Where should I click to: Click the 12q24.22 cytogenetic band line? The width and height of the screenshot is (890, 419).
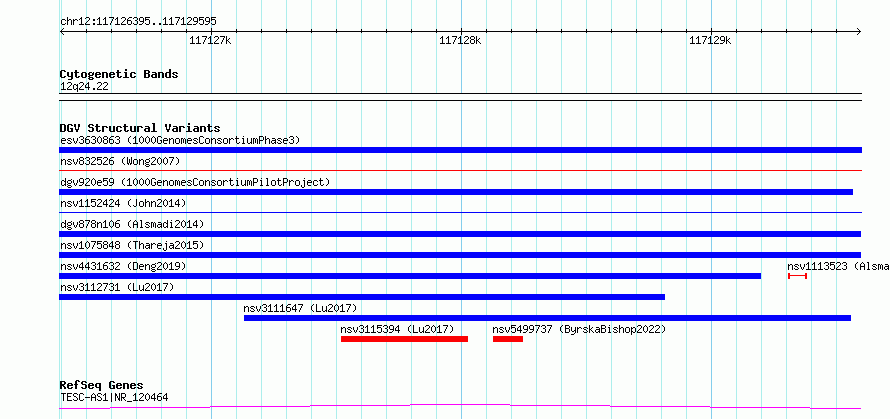tap(460, 97)
